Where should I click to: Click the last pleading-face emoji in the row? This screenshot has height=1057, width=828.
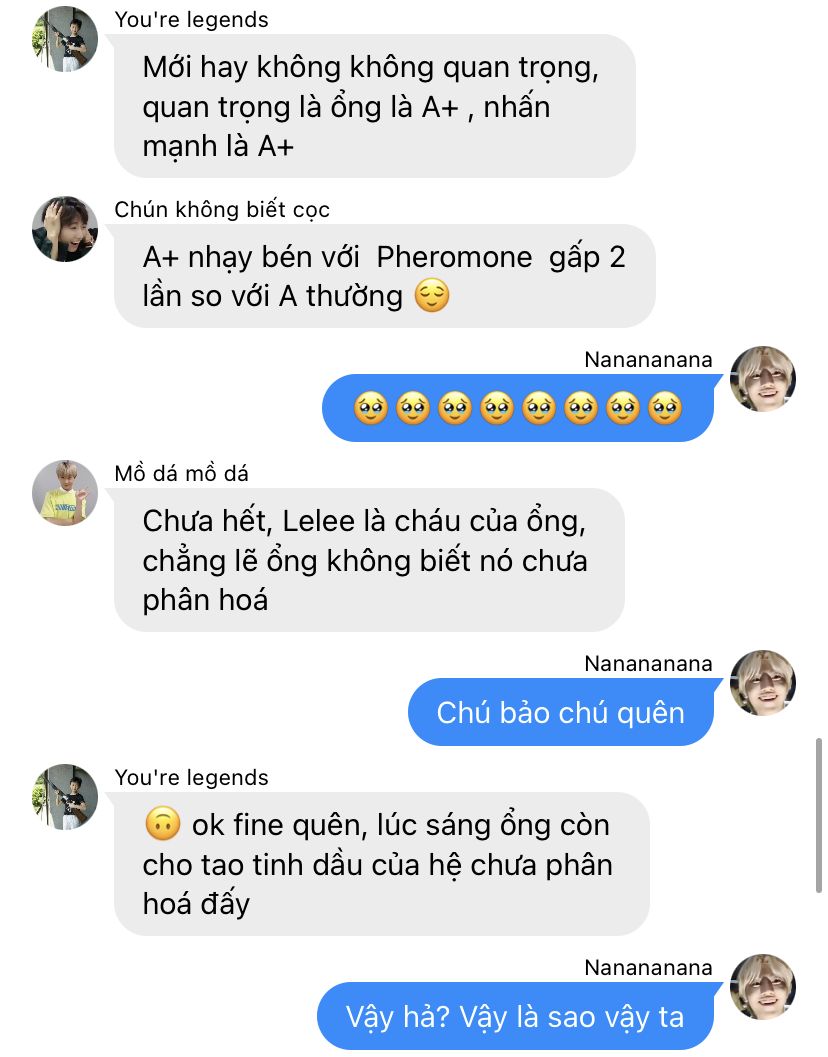tap(665, 408)
